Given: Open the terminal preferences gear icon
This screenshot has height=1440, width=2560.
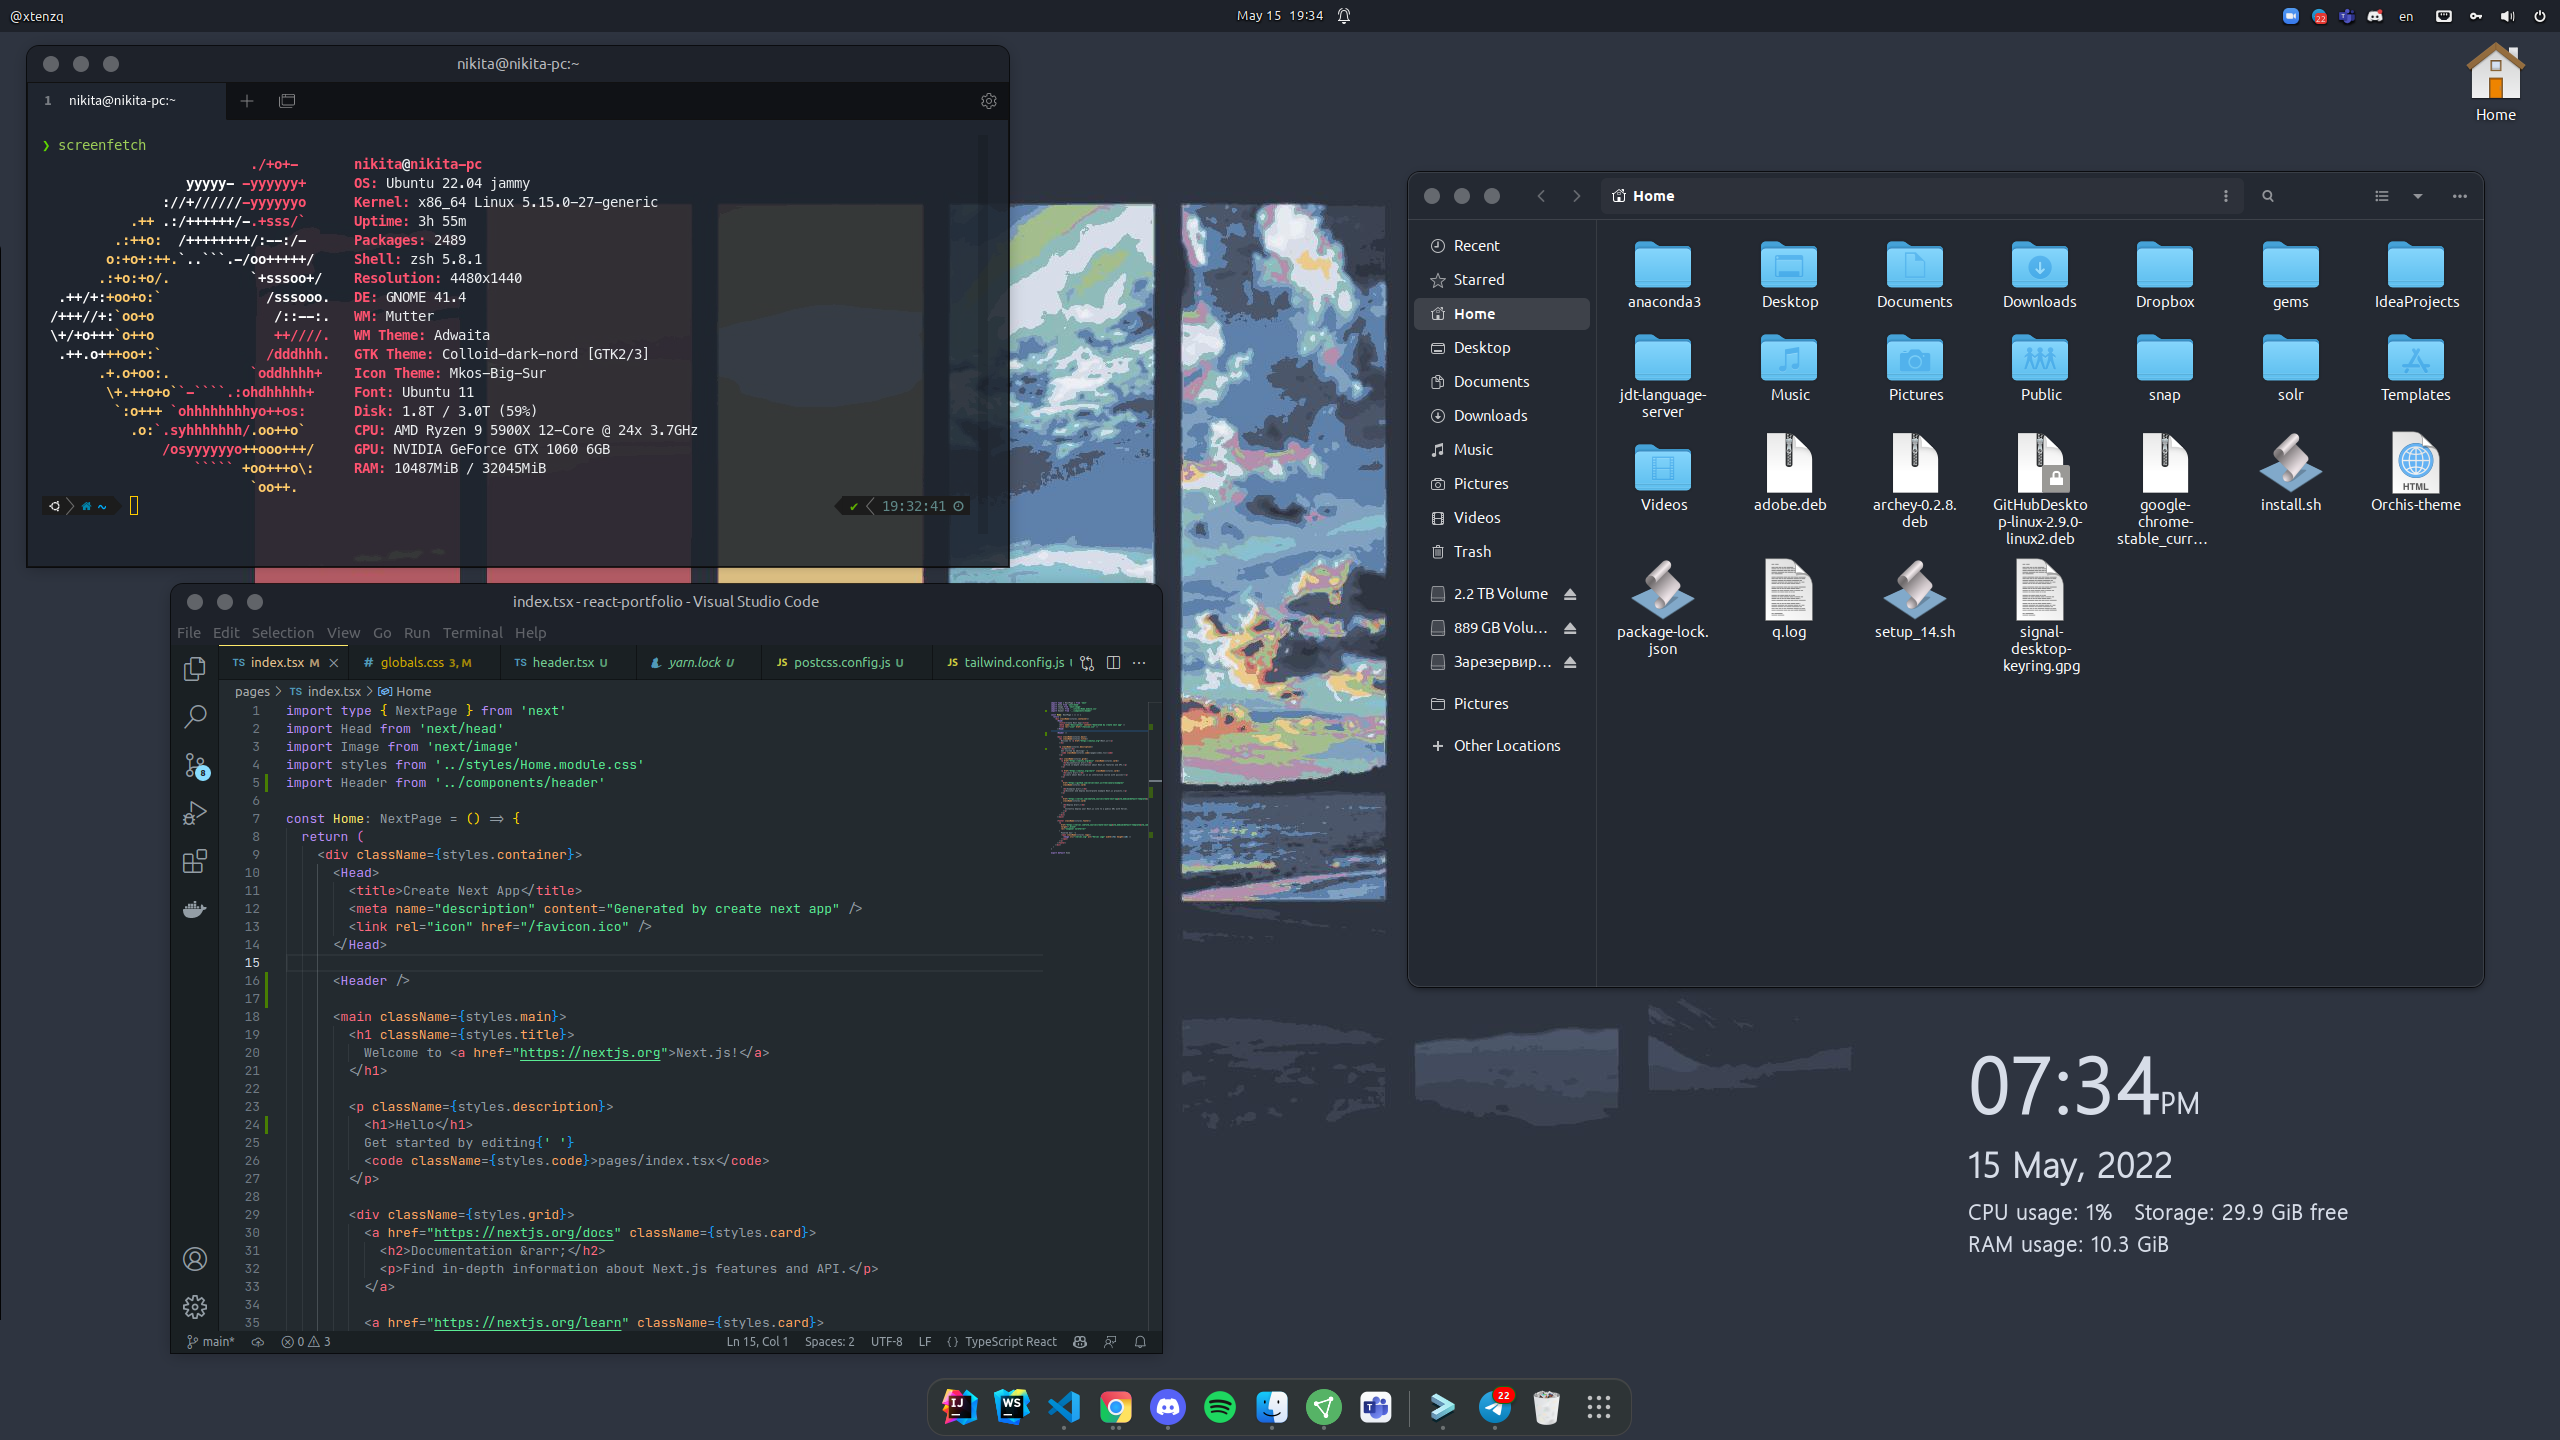Looking at the screenshot, I should pyautogui.click(x=988, y=101).
